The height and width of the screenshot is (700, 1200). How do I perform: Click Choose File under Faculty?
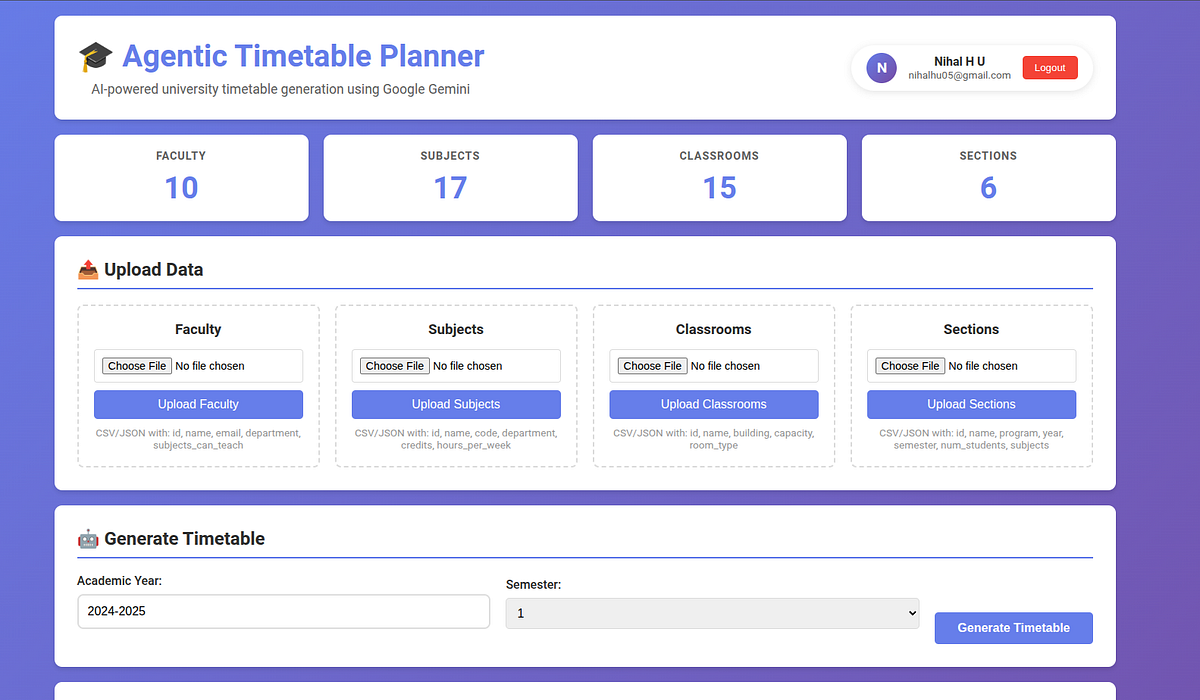(136, 365)
